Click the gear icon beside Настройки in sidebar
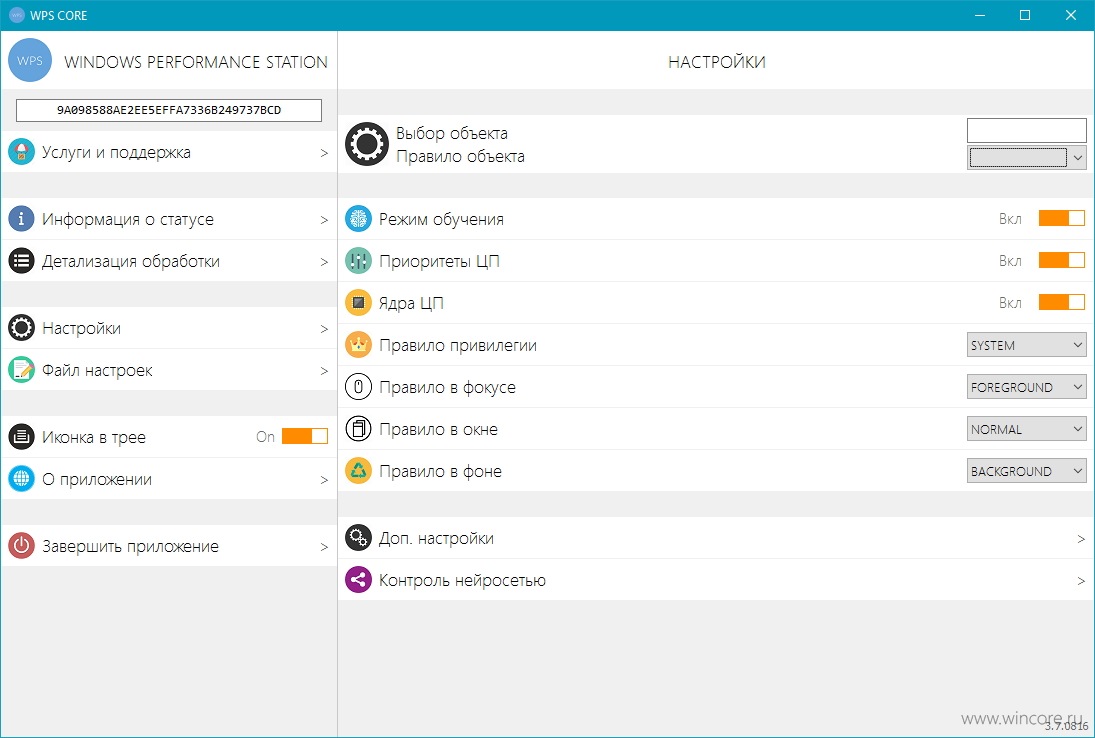1095x738 pixels. [x=22, y=328]
